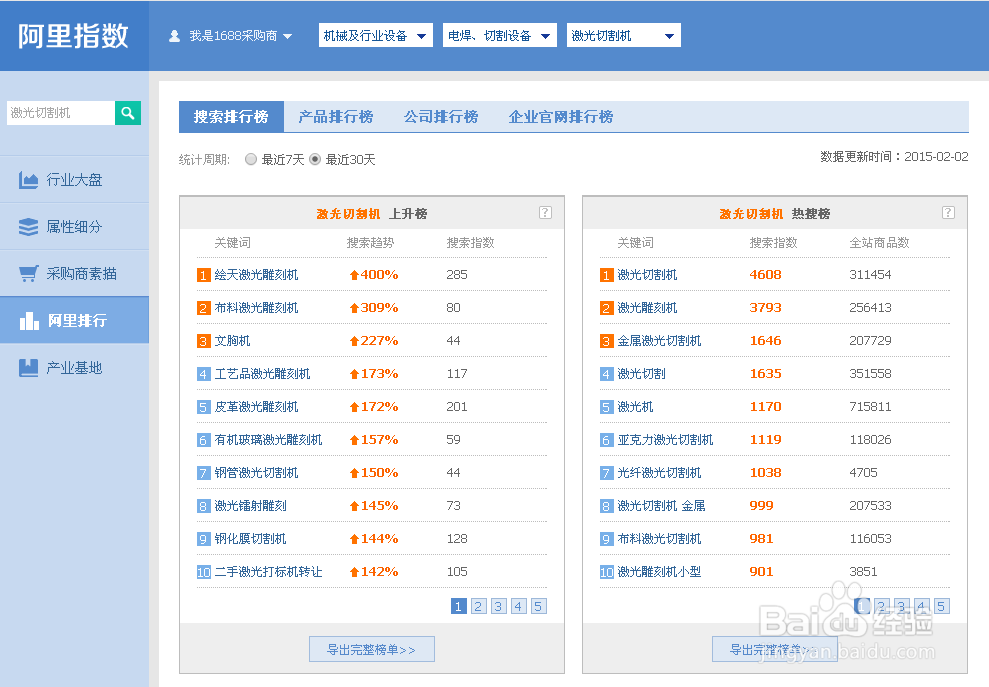Viewport: 989px width, 687px height.
Task: Open the 电焊、切割设备 dropdown
Action: coord(500,36)
